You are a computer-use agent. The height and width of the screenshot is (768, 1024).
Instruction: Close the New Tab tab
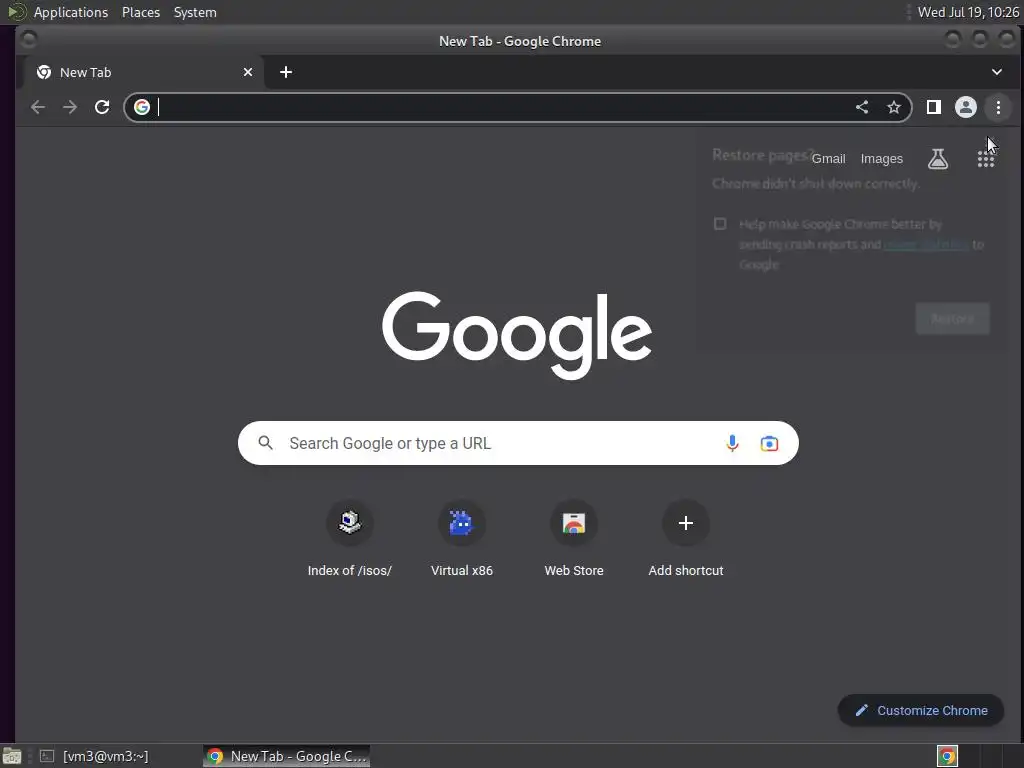pyautogui.click(x=248, y=72)
